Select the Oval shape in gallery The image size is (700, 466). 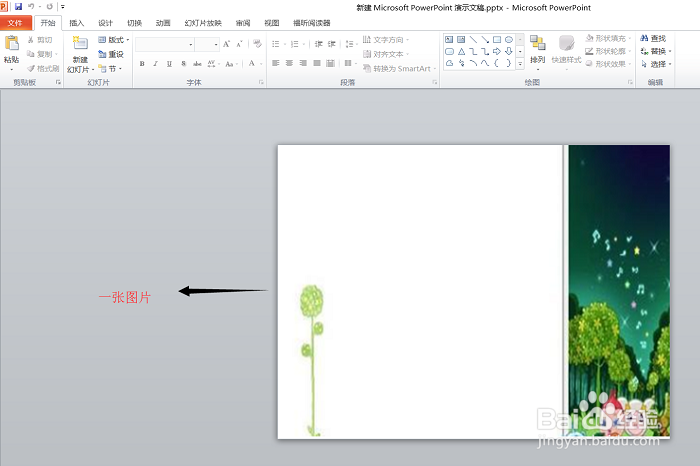[508, 40]
